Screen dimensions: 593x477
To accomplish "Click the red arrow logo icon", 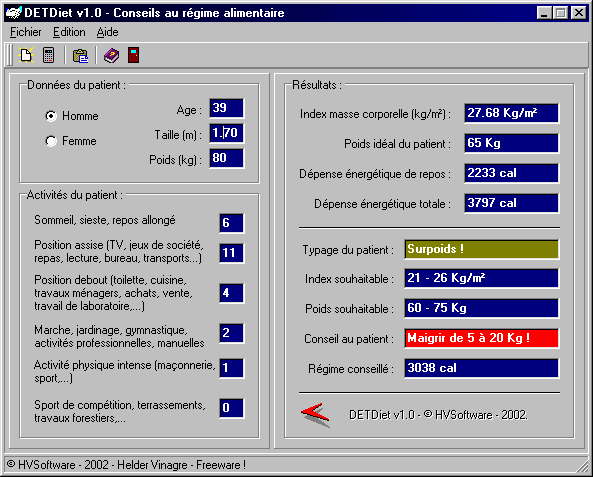I will pos(315,415).
